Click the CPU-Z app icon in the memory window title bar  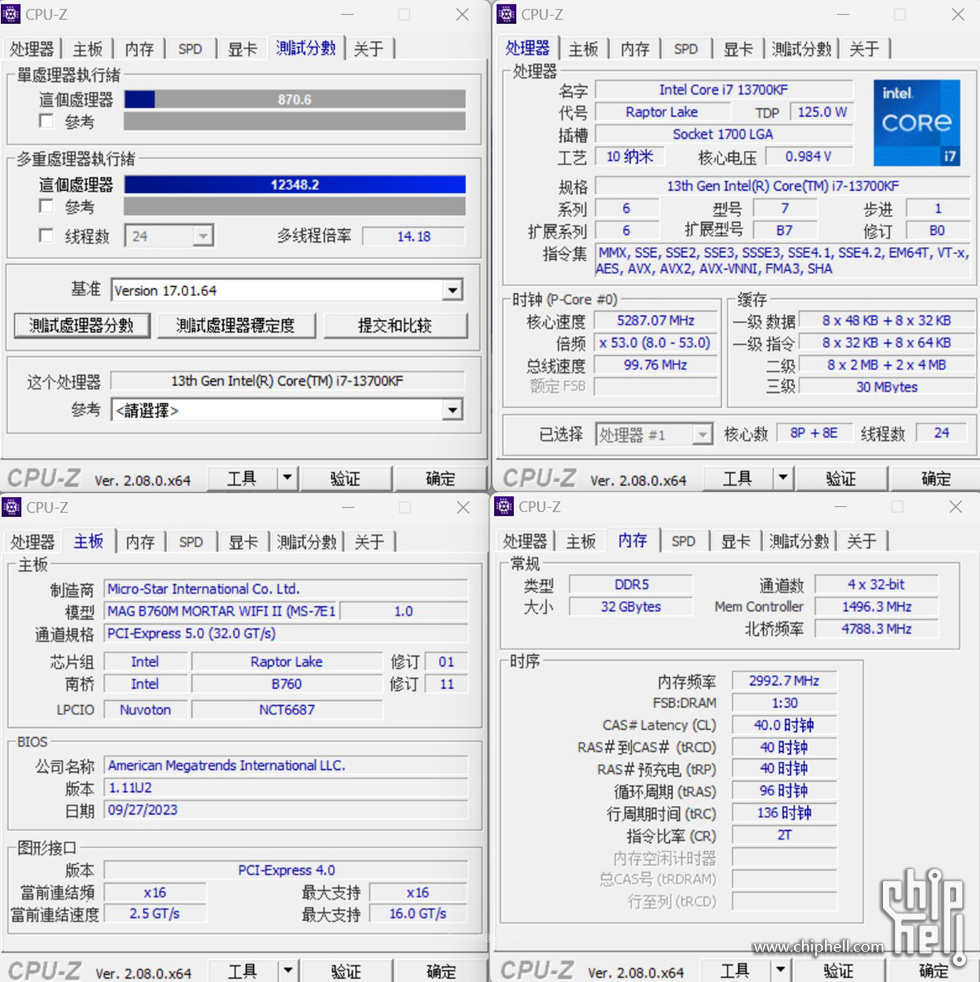tap(503, 506)
